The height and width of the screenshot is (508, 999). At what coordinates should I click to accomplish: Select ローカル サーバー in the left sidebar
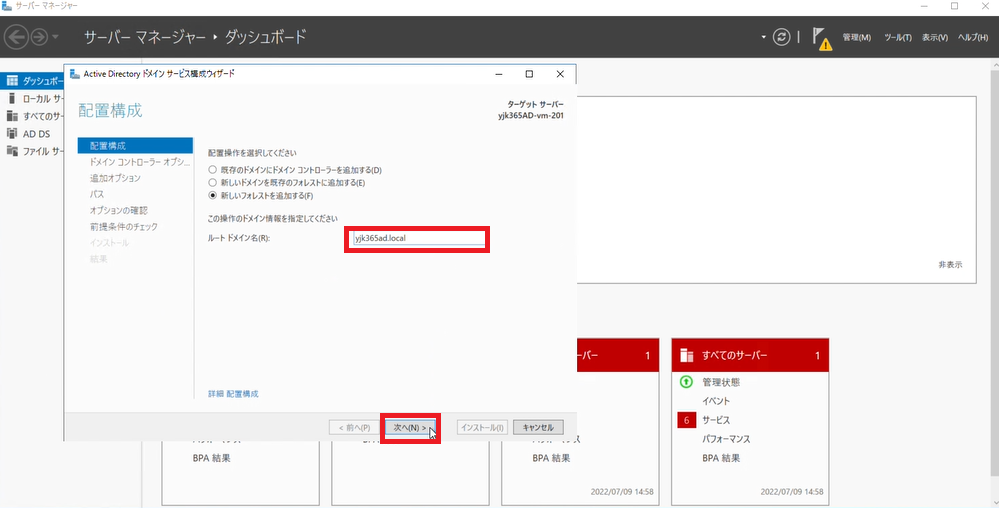32,99
